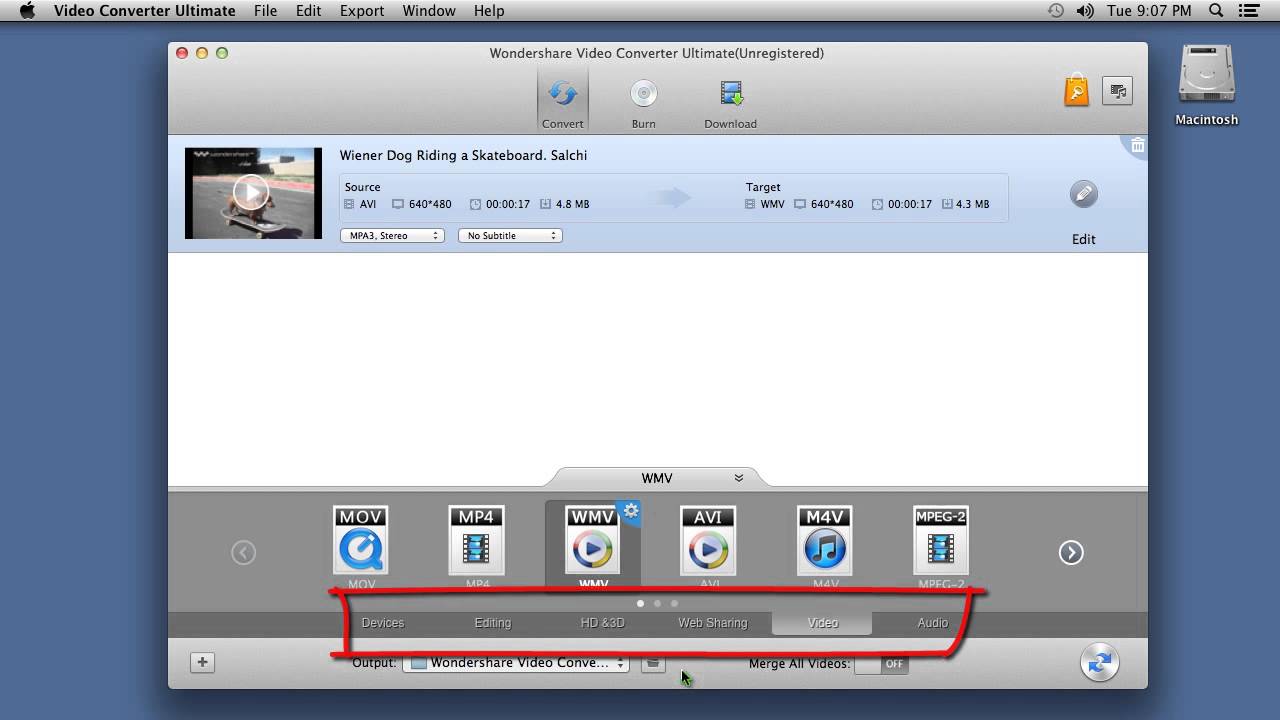Open output folder icon button
This screenshot has width=1280, height=720.
(x=653, y=663)
